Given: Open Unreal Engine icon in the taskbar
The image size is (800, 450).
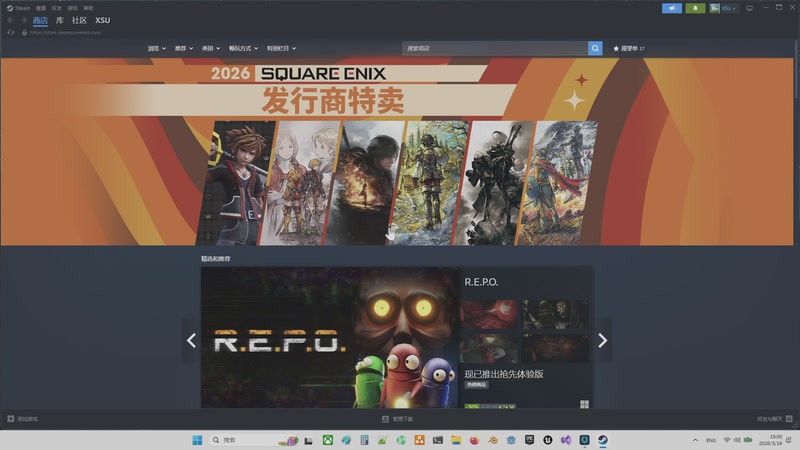Looking at the screenshot, I should pos(548,440).
